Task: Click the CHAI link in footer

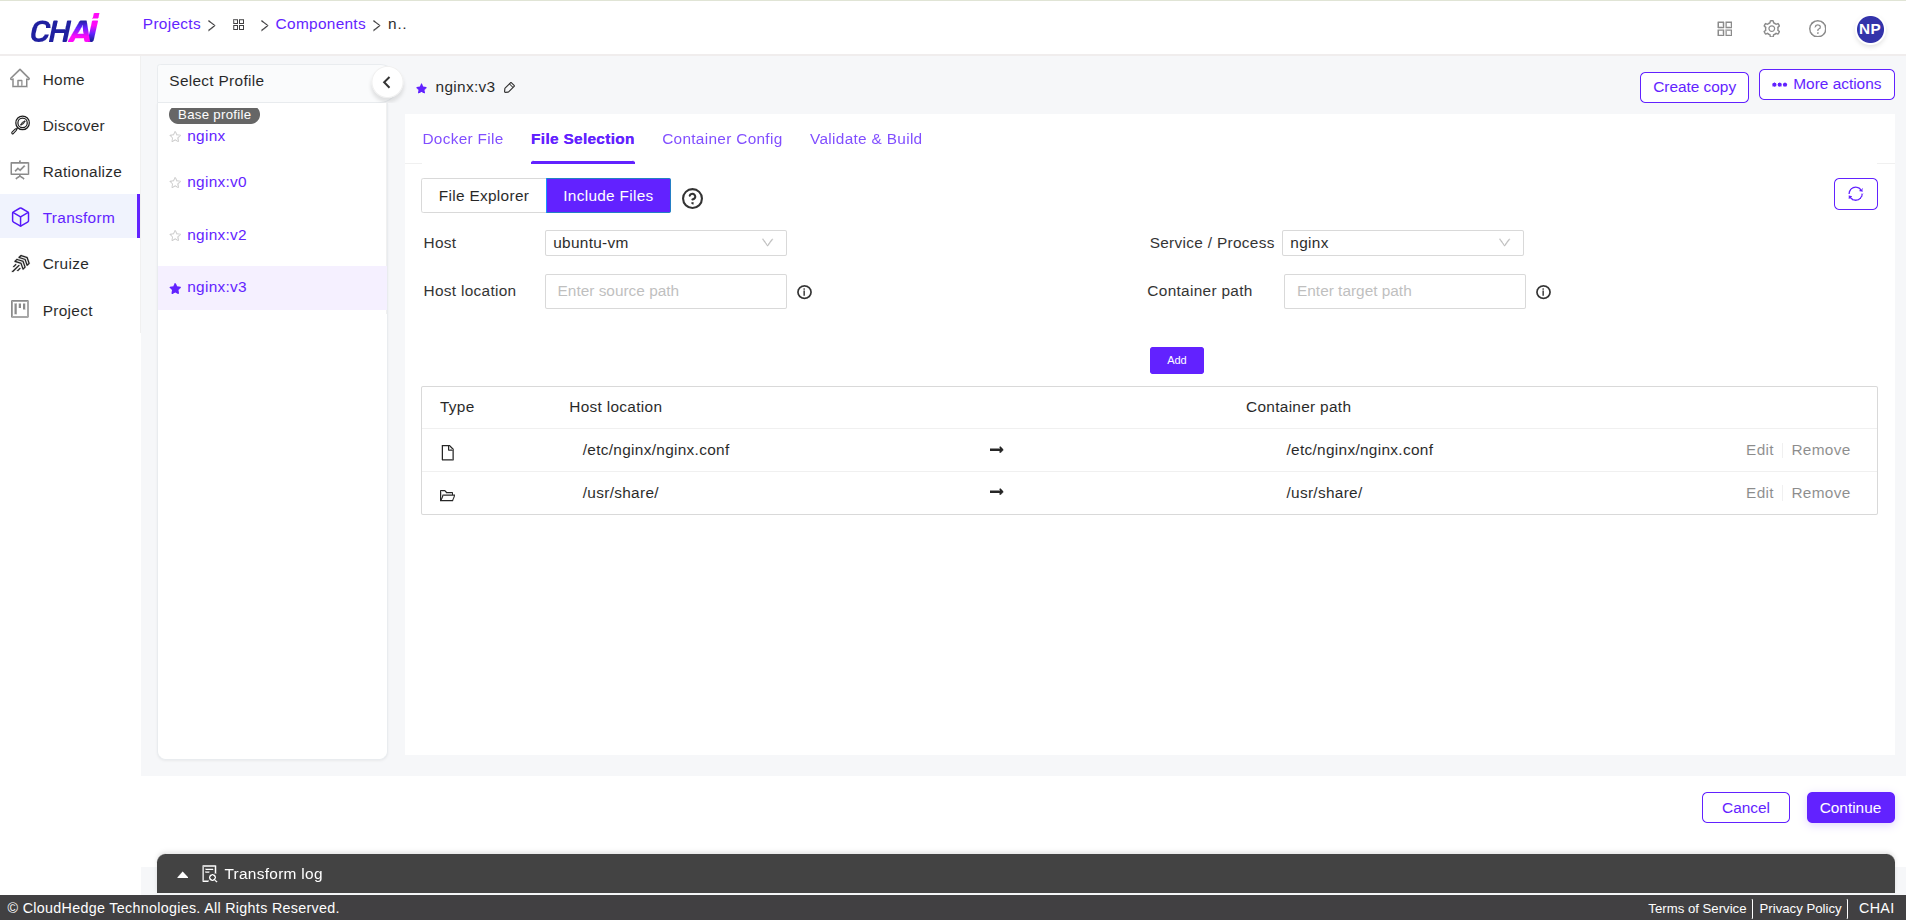Action: click(x=1876, y=908)
